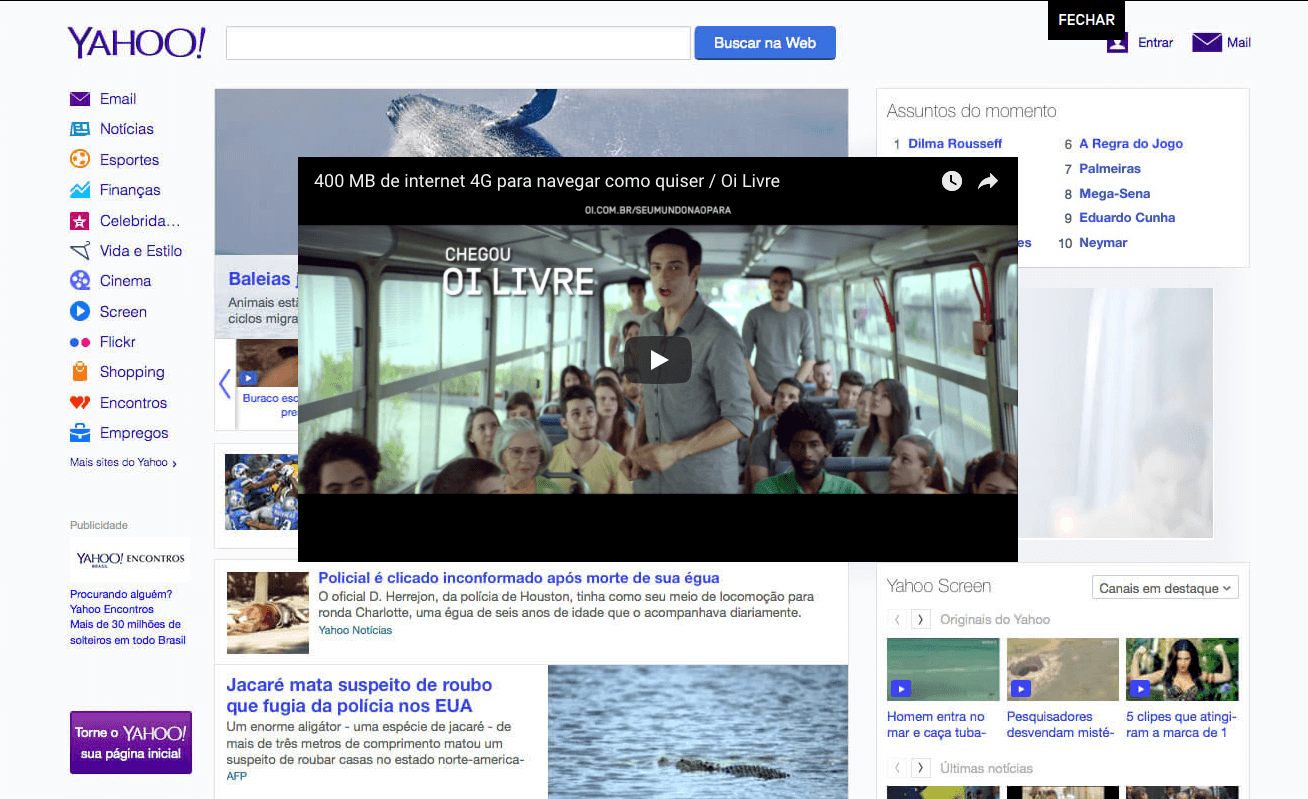Open trending topic Dilma Rousseff
The width and height of the screenshot is (1308, 799).
pyautogui.click(x=955, y=144)
